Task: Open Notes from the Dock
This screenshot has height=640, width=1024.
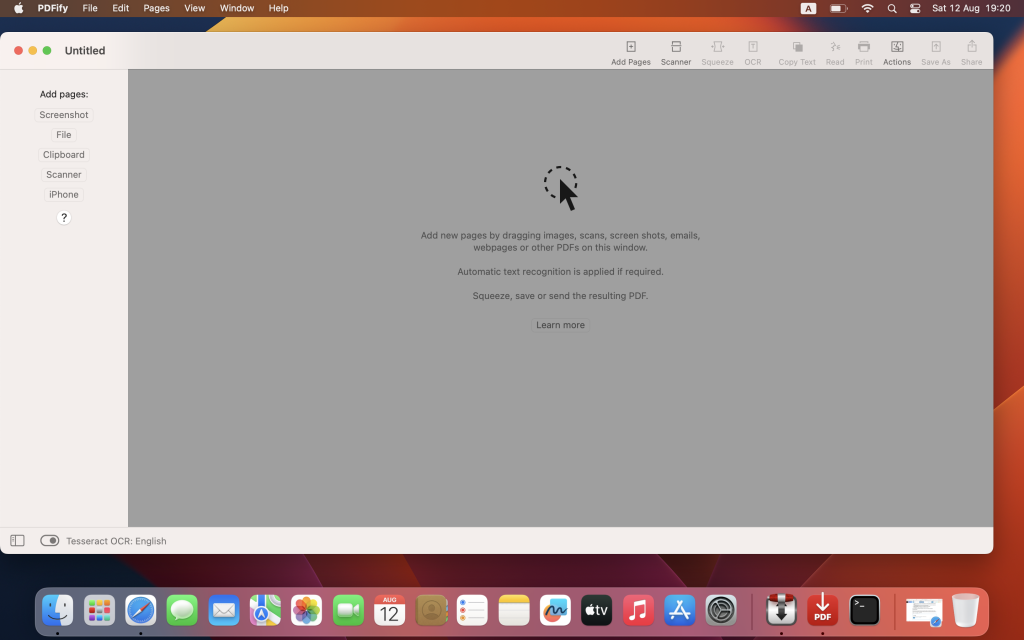Action: (x=514, y=610)
